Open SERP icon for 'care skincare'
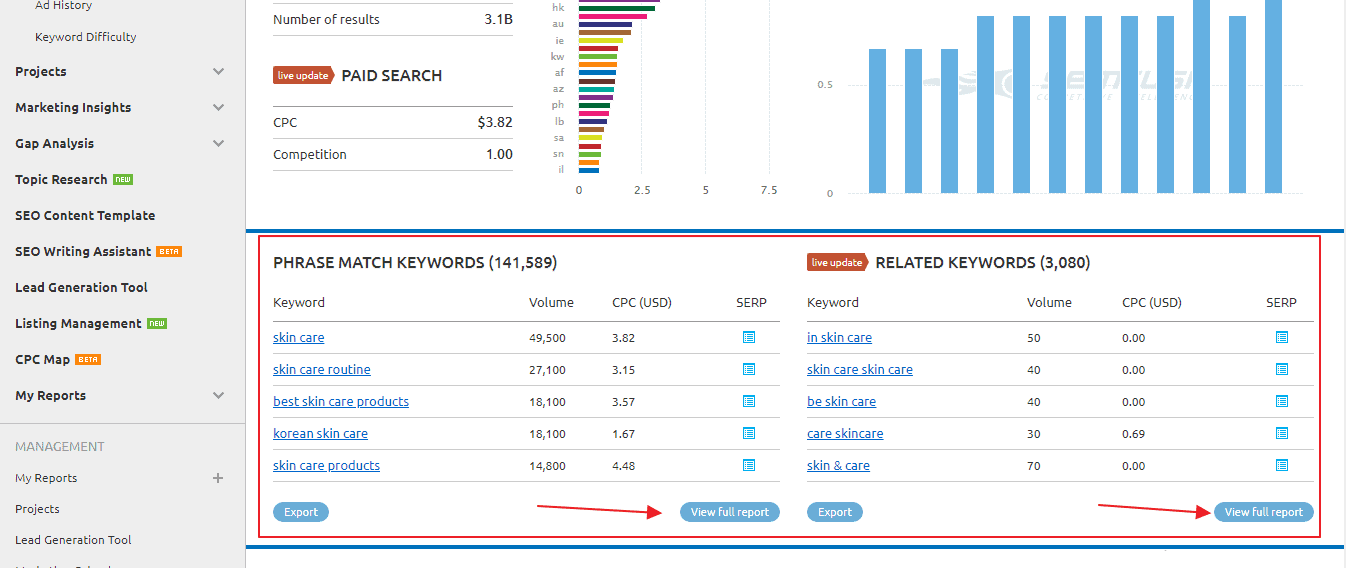This screenshot has width=1346, height=568. (x=1282, y=434)
